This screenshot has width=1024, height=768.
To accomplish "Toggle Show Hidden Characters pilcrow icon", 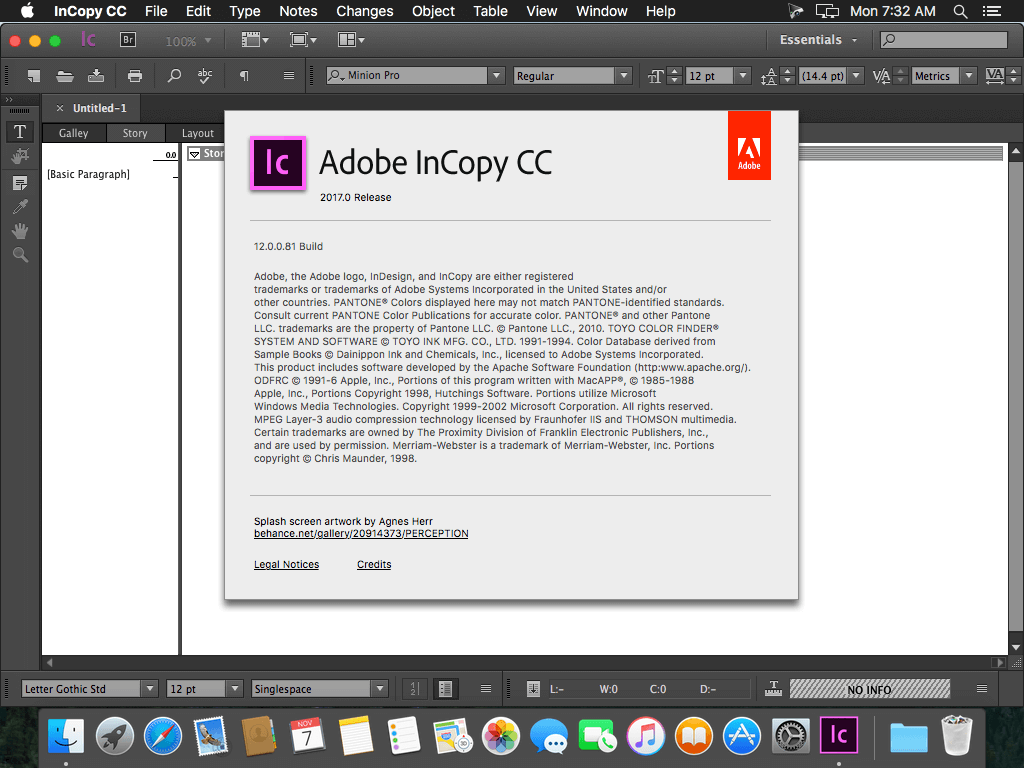I will [x=244, y=76].
